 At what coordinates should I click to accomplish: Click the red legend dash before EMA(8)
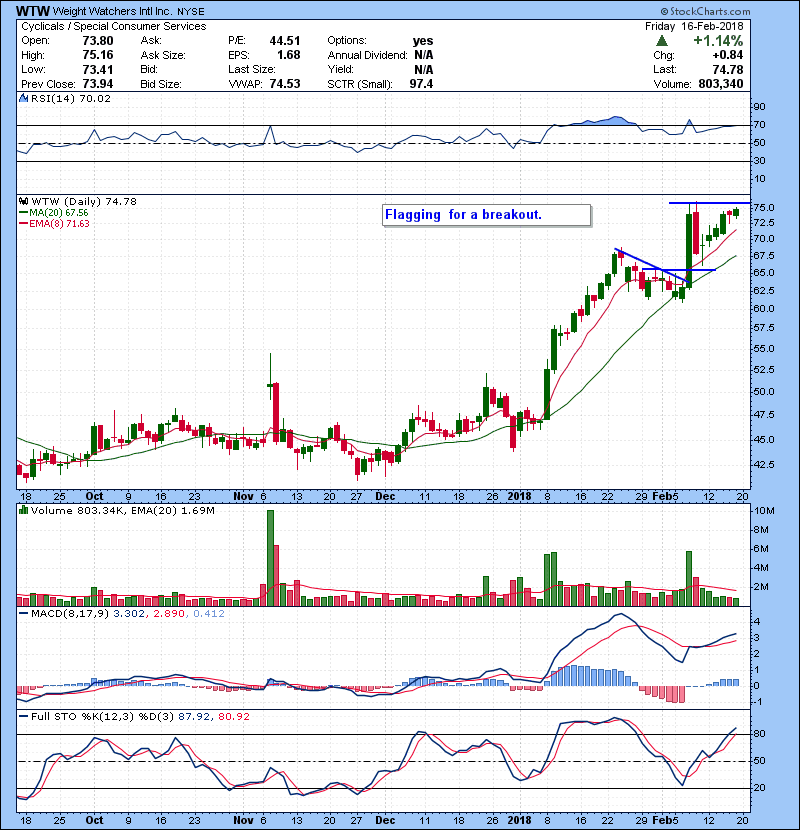[23, 224]
